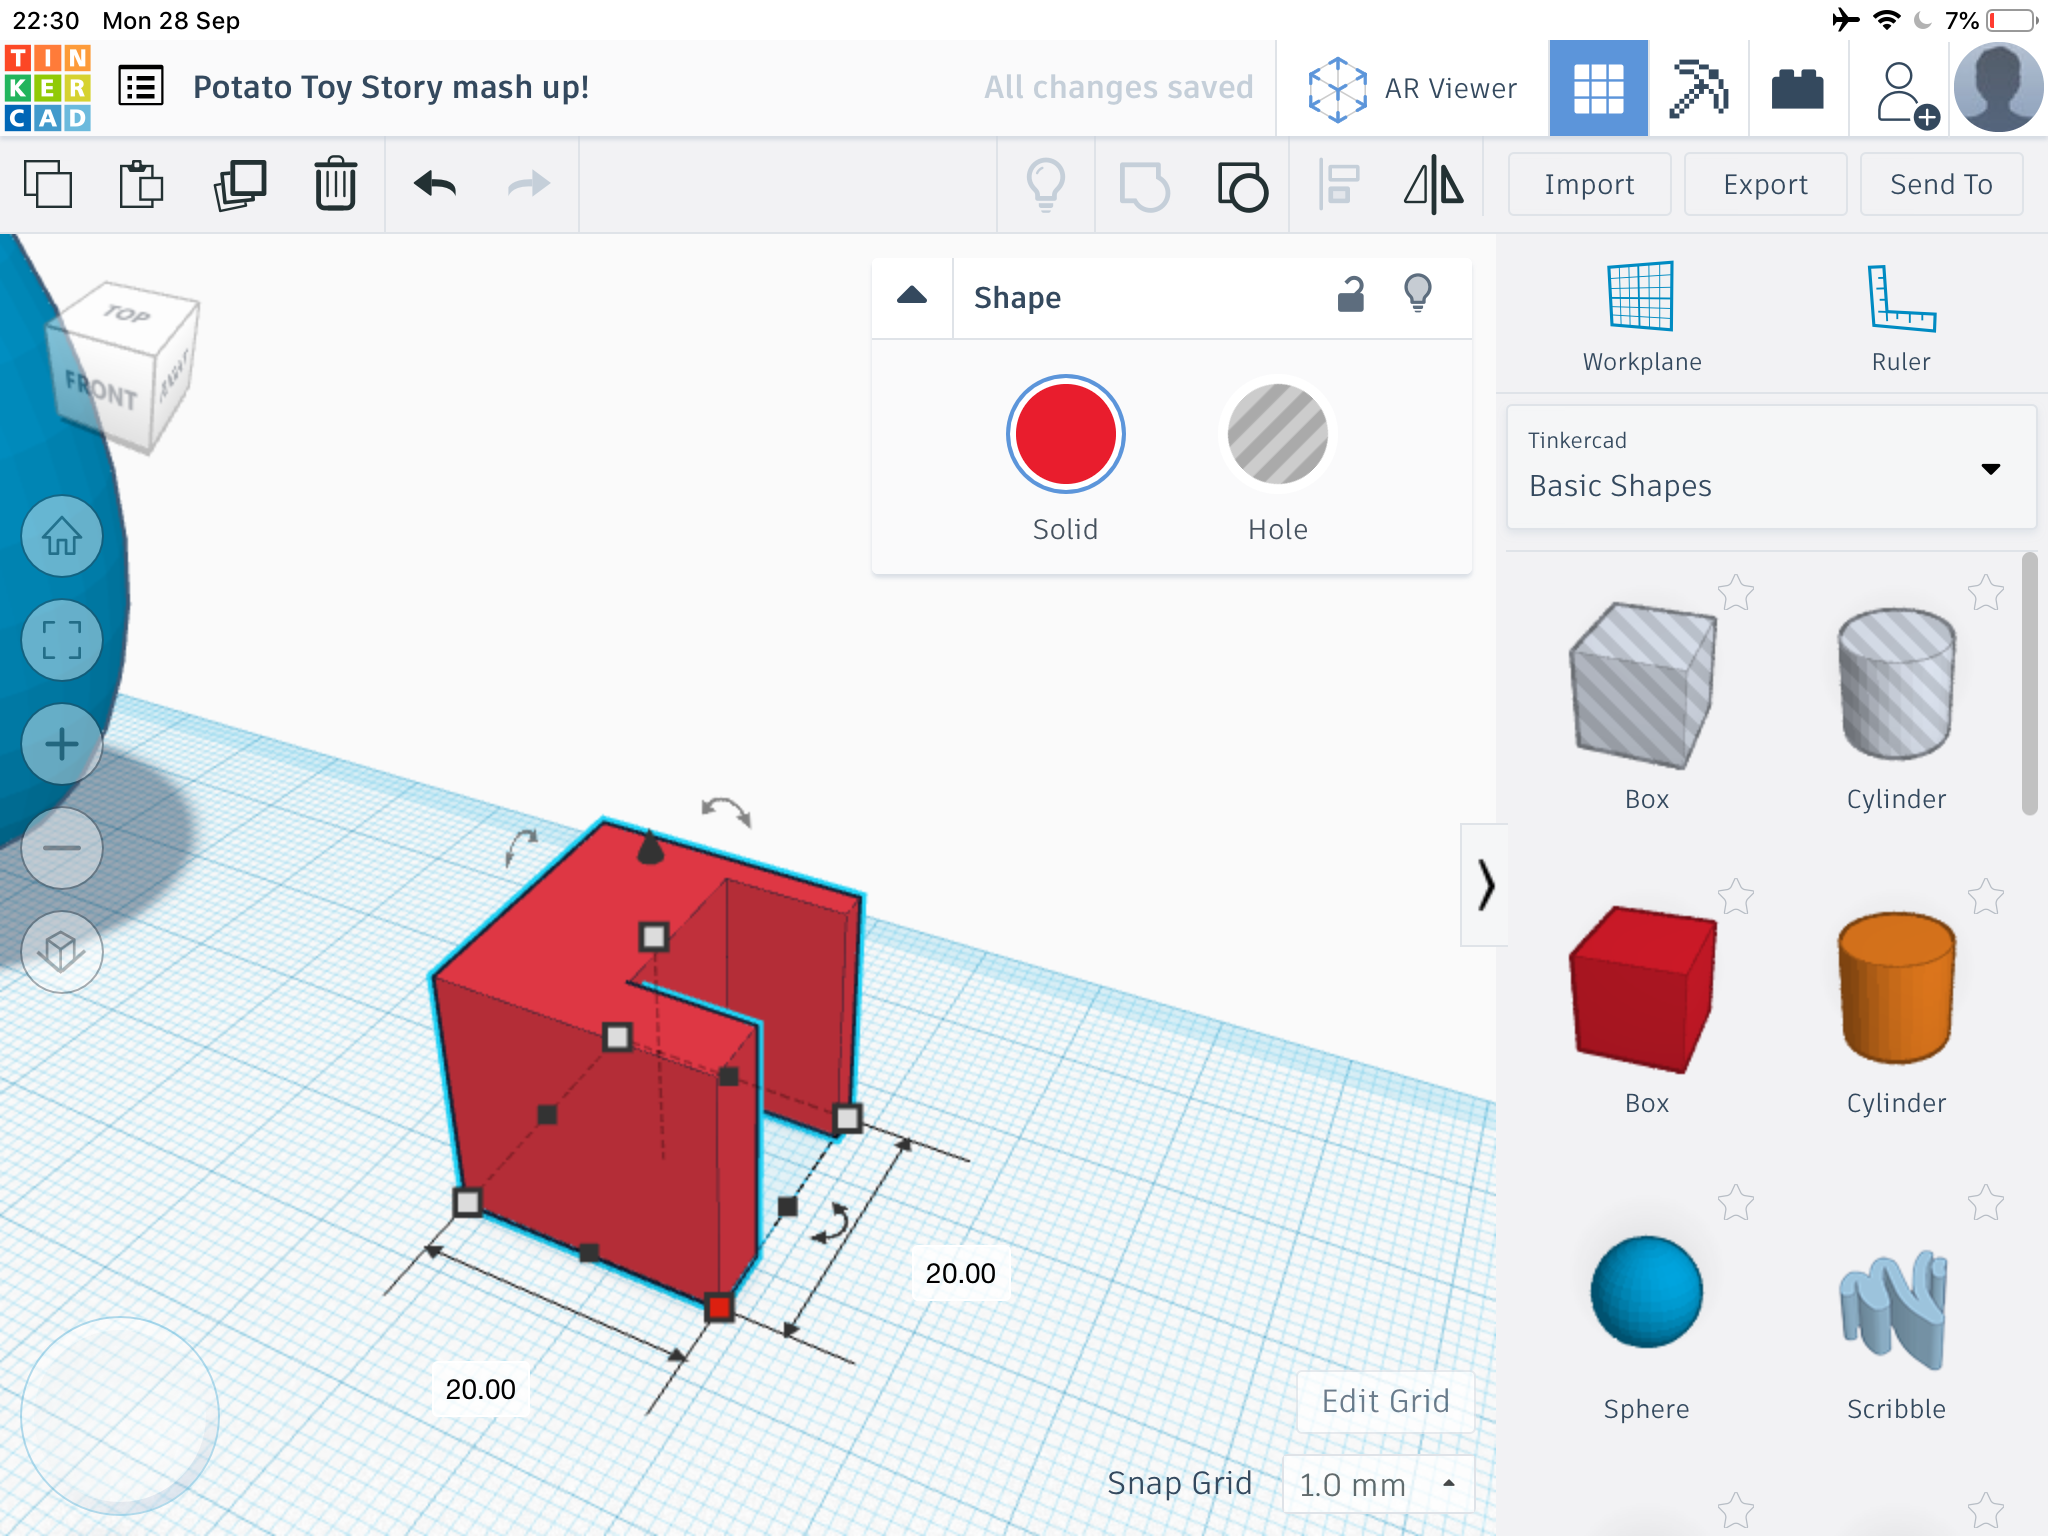Toggle perspective/orthographic view cube button

click(x=62, y=951)
